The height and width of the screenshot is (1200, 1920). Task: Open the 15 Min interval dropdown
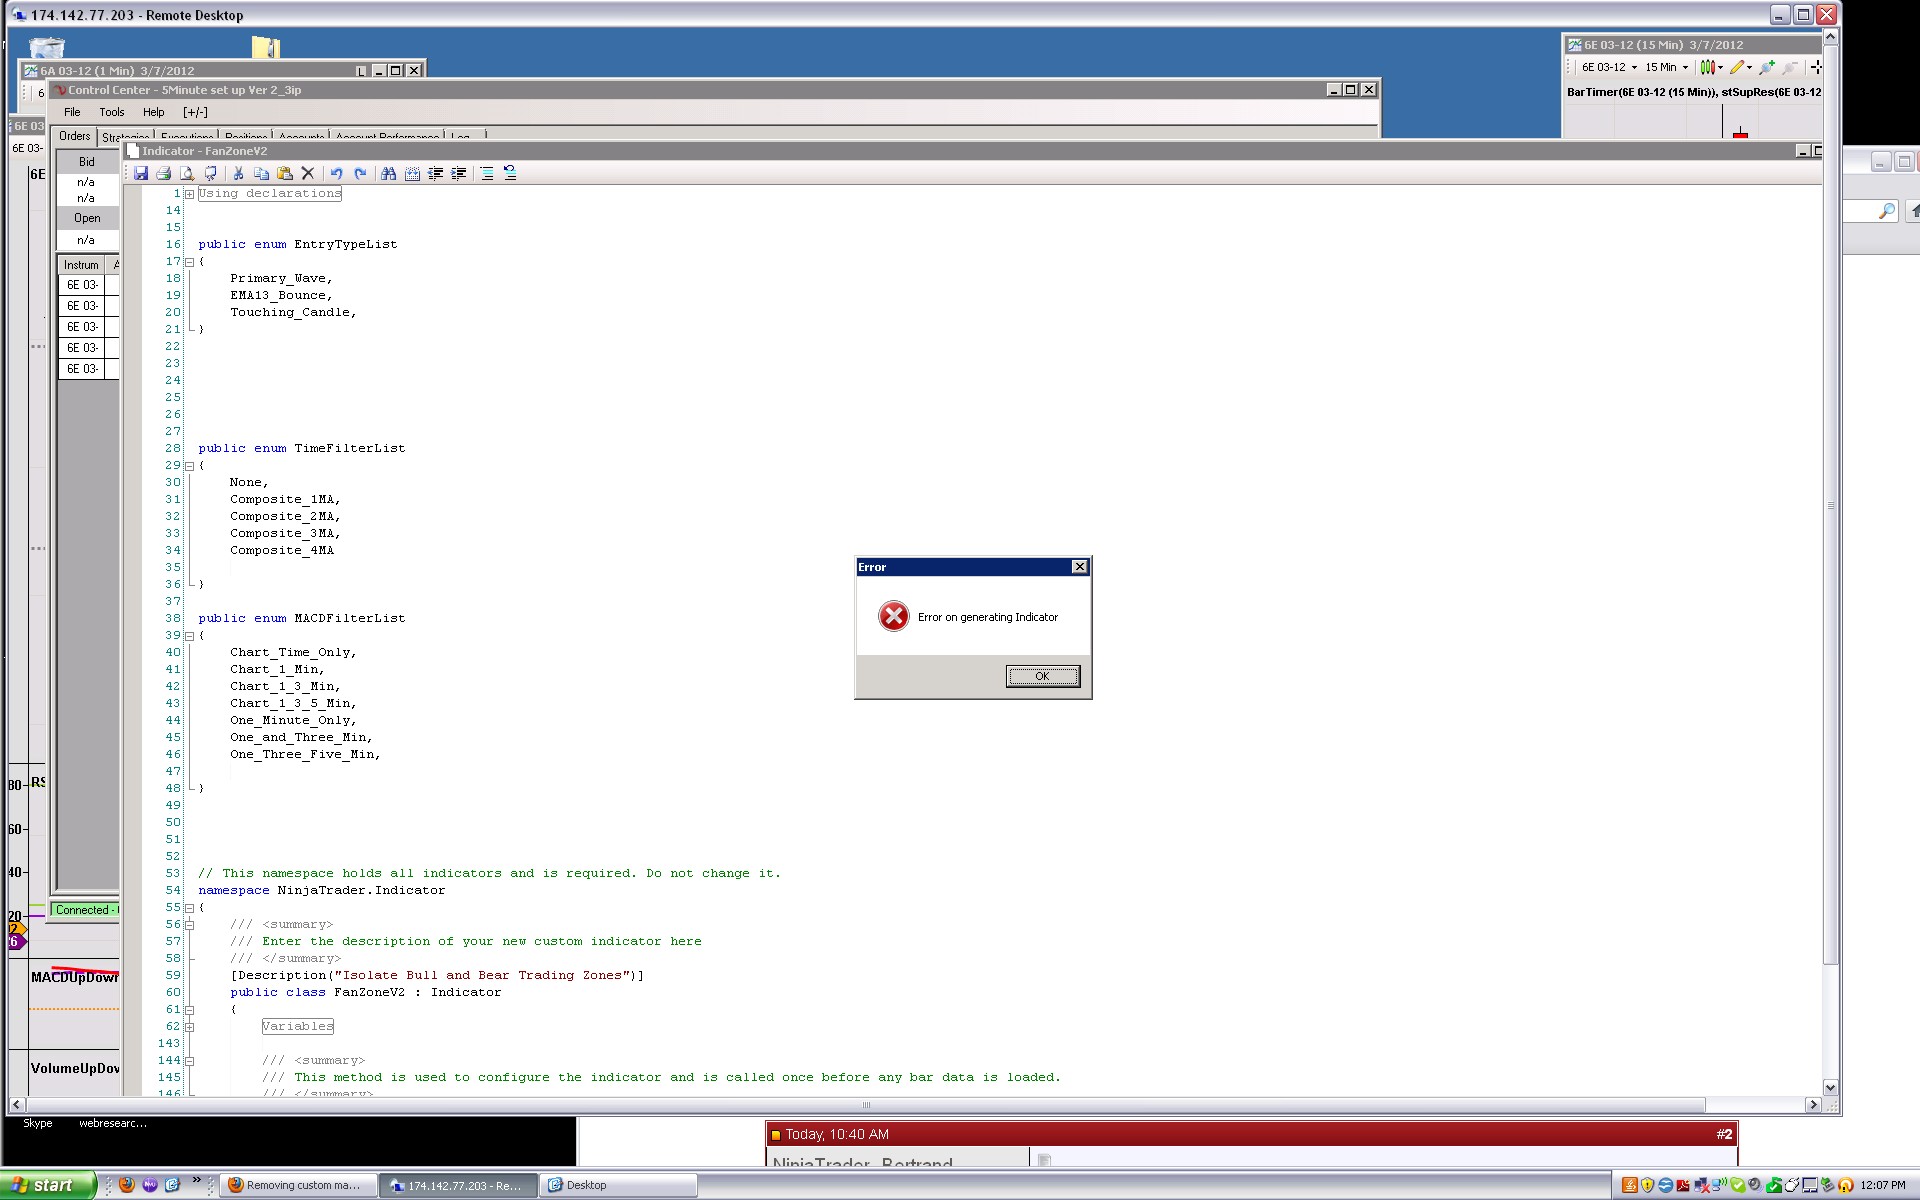[1685, 68]
